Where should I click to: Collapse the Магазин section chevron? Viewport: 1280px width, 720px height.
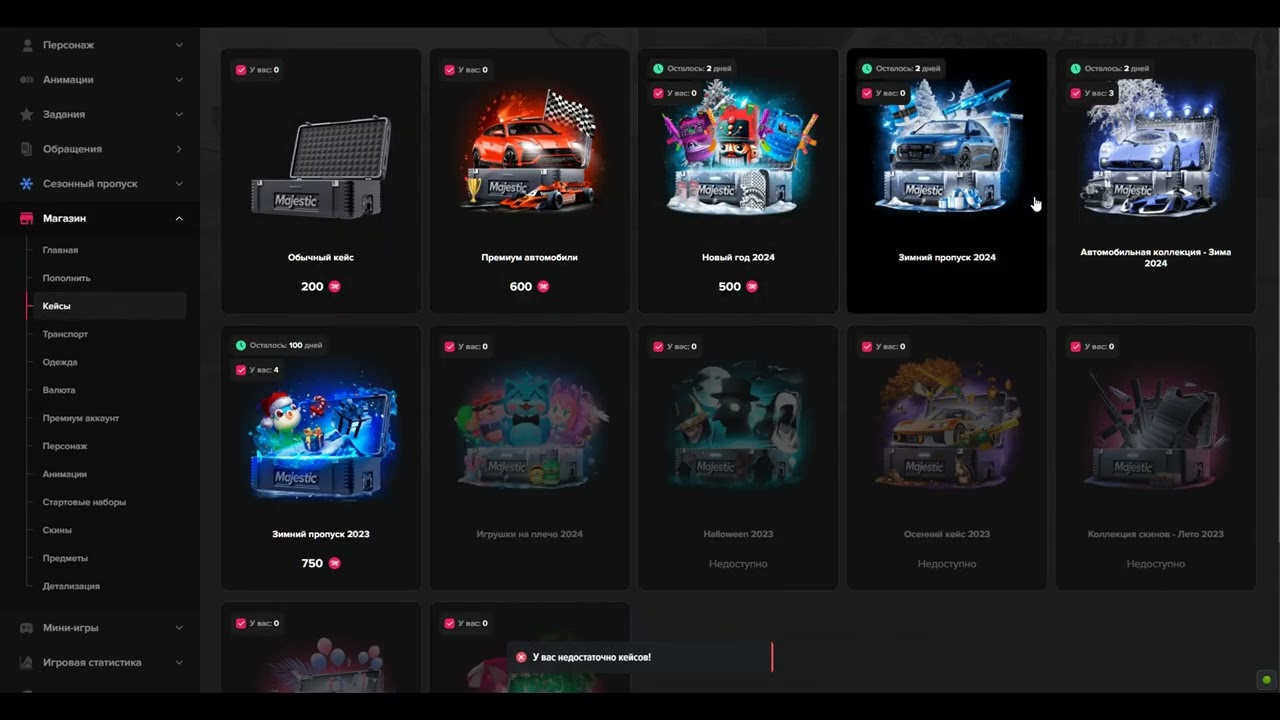[179, 218]
